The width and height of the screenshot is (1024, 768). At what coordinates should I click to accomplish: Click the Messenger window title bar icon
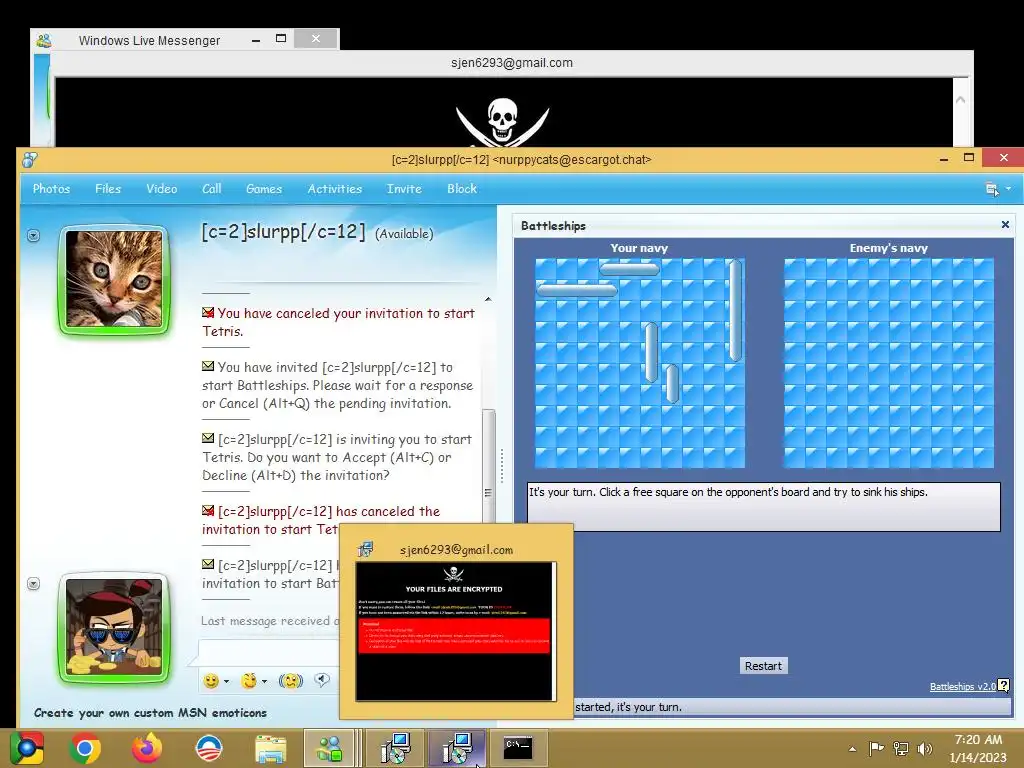pyautogui.click(x=44, y=40)
